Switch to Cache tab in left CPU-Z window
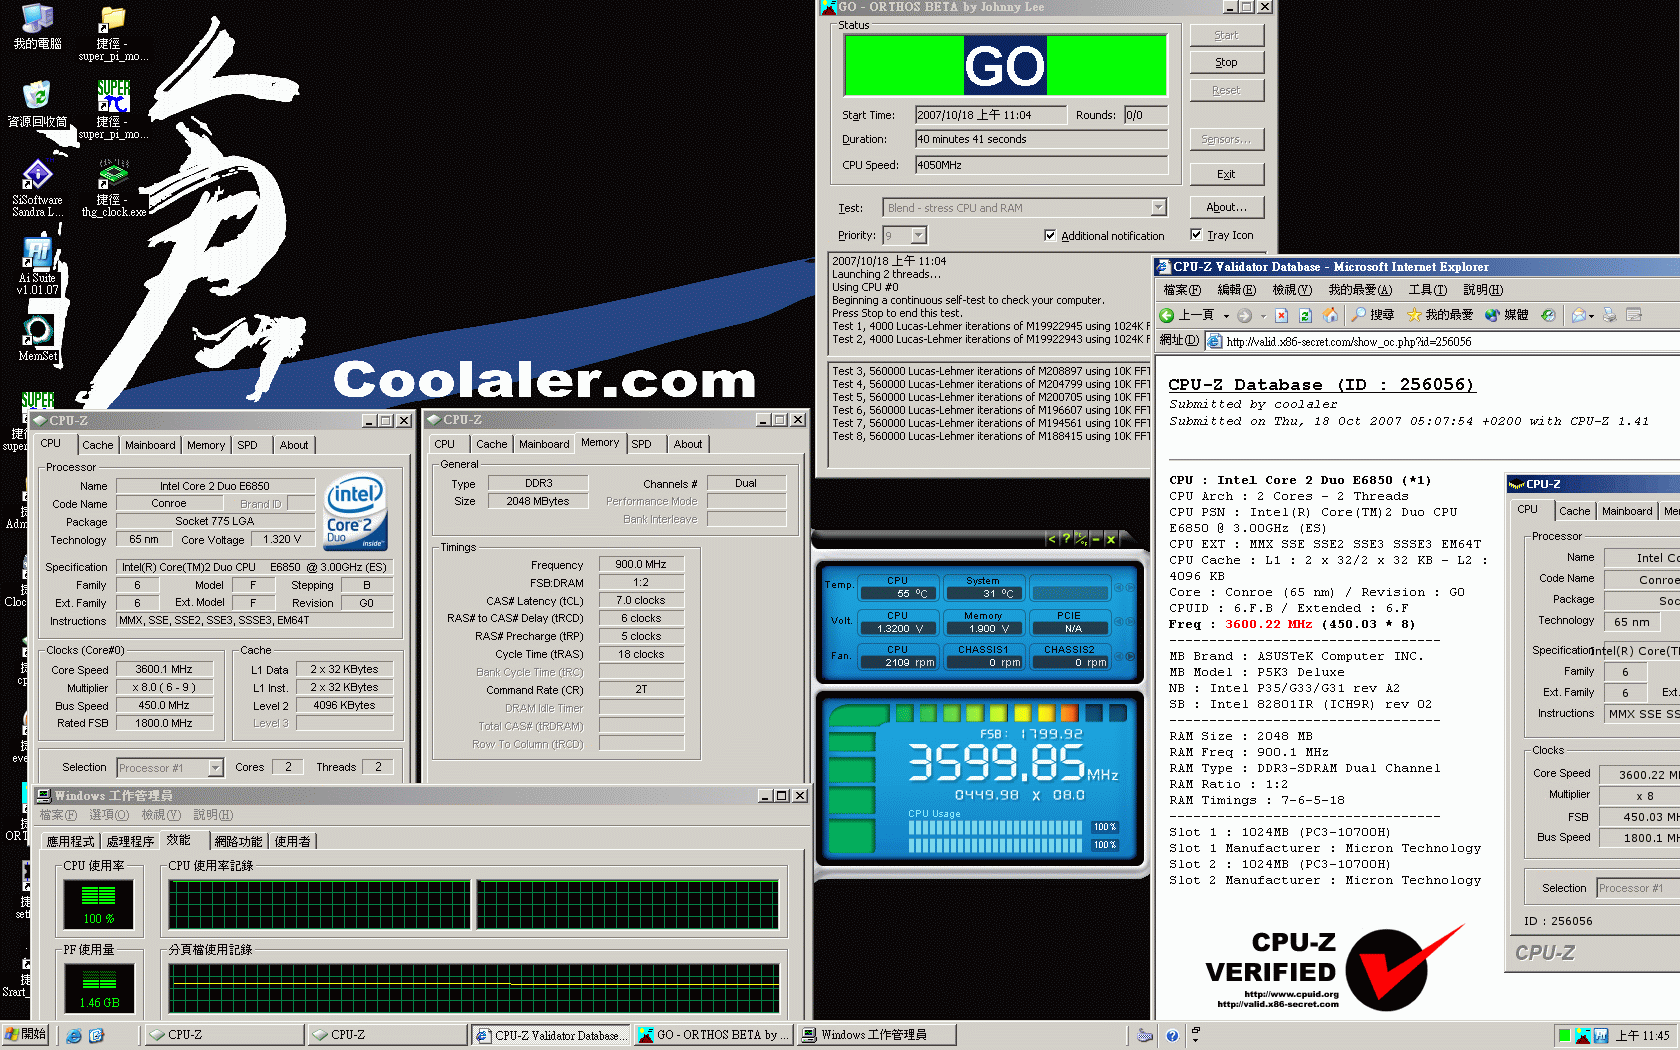 (97, 445)
